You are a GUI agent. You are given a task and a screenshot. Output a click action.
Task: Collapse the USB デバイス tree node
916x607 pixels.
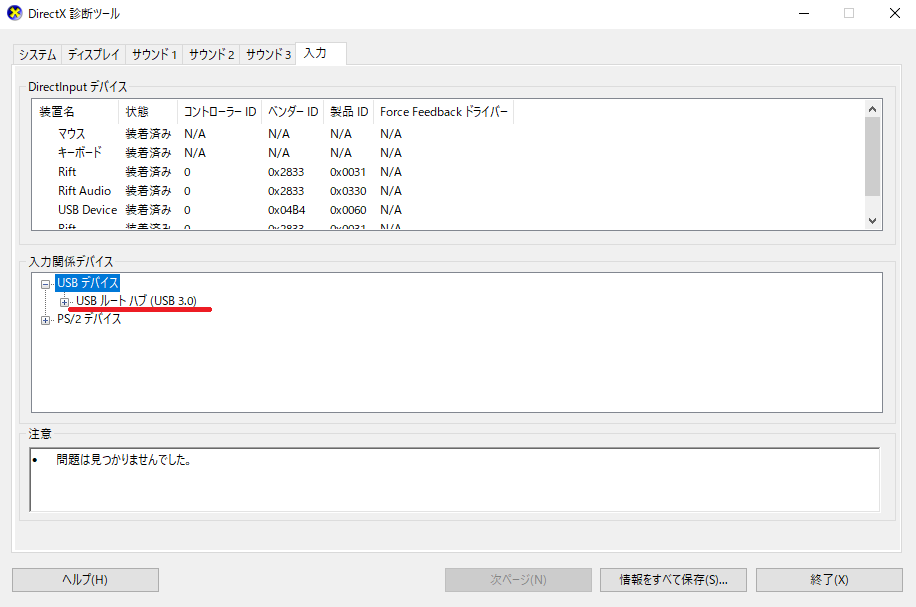45,284
